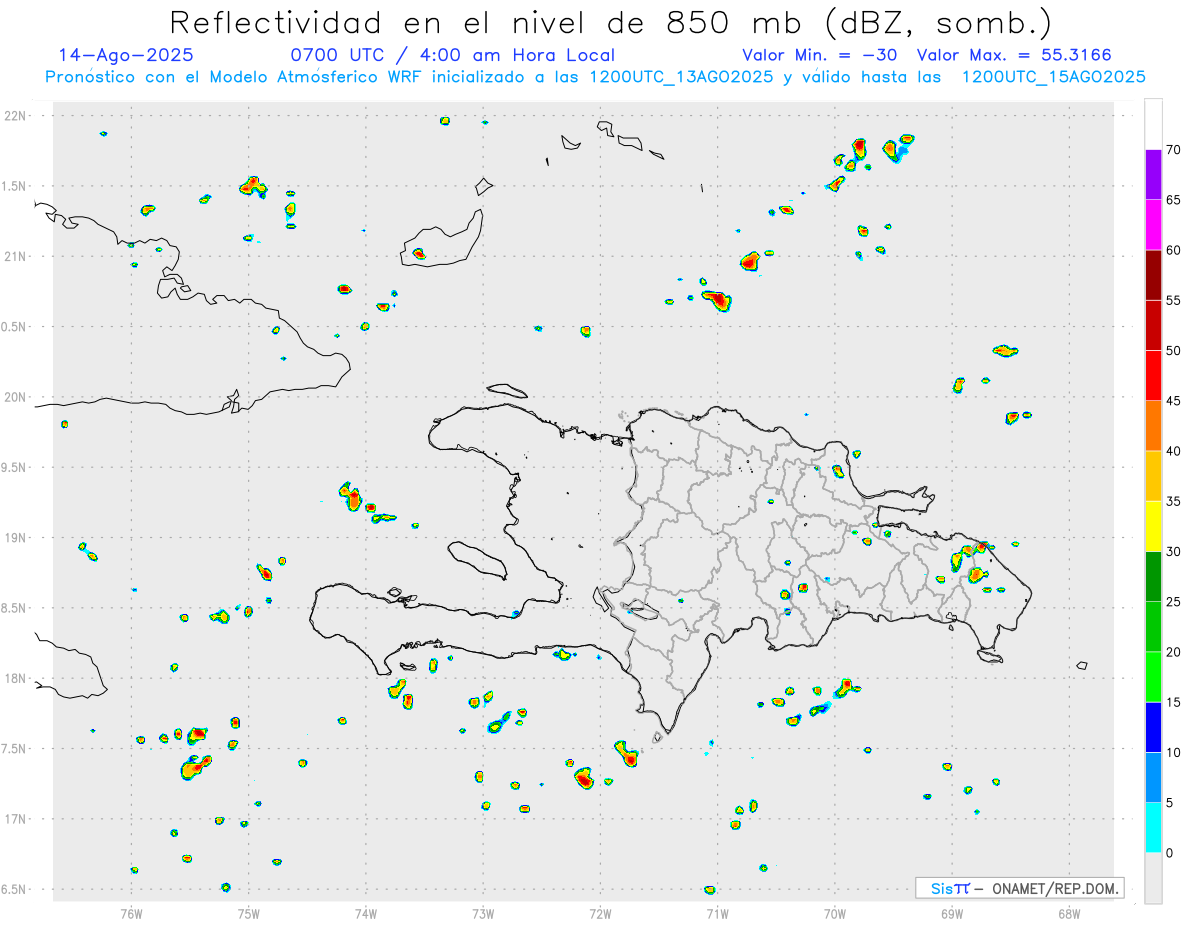
Task: Click the colorbar label '30'
Action: 1173,552
